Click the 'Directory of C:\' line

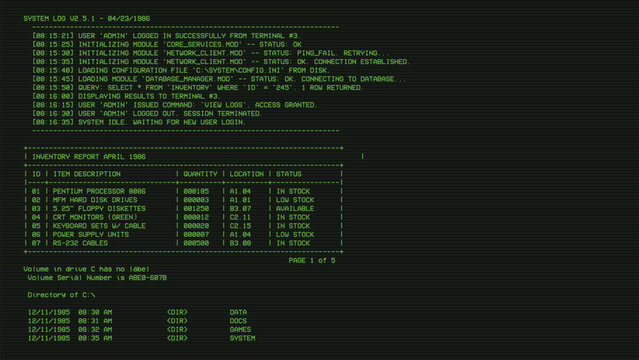tap(61, 295)
